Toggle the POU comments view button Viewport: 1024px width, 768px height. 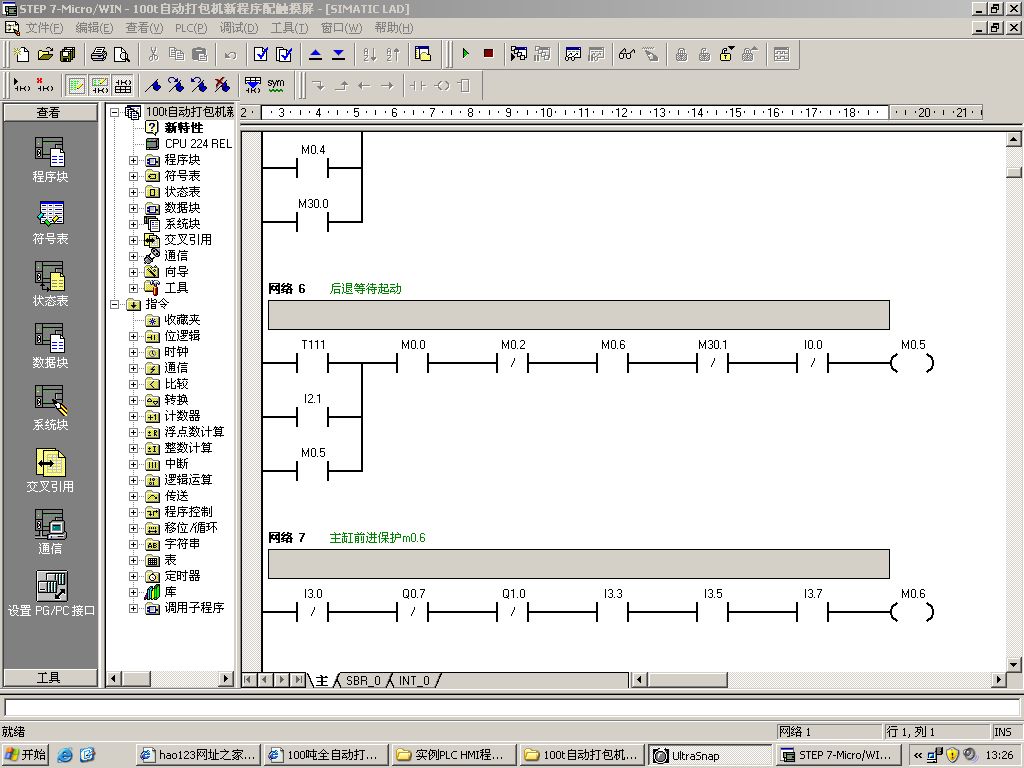tap(76, 85)
